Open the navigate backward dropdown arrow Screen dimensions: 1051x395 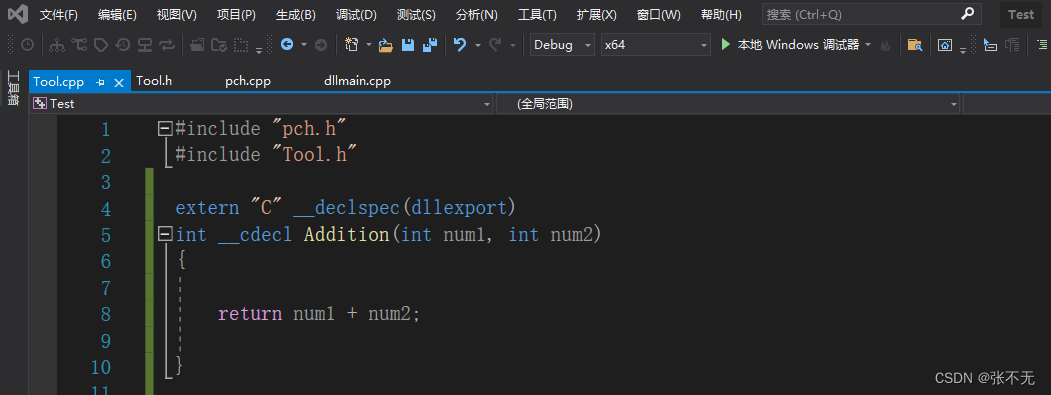(x=304, y=45)
